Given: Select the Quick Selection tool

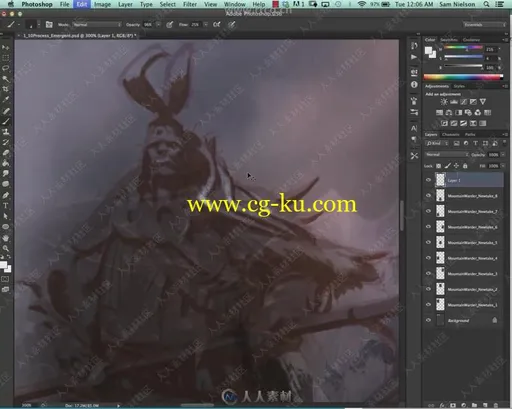Looking at the screenshot, I should 6,79.
